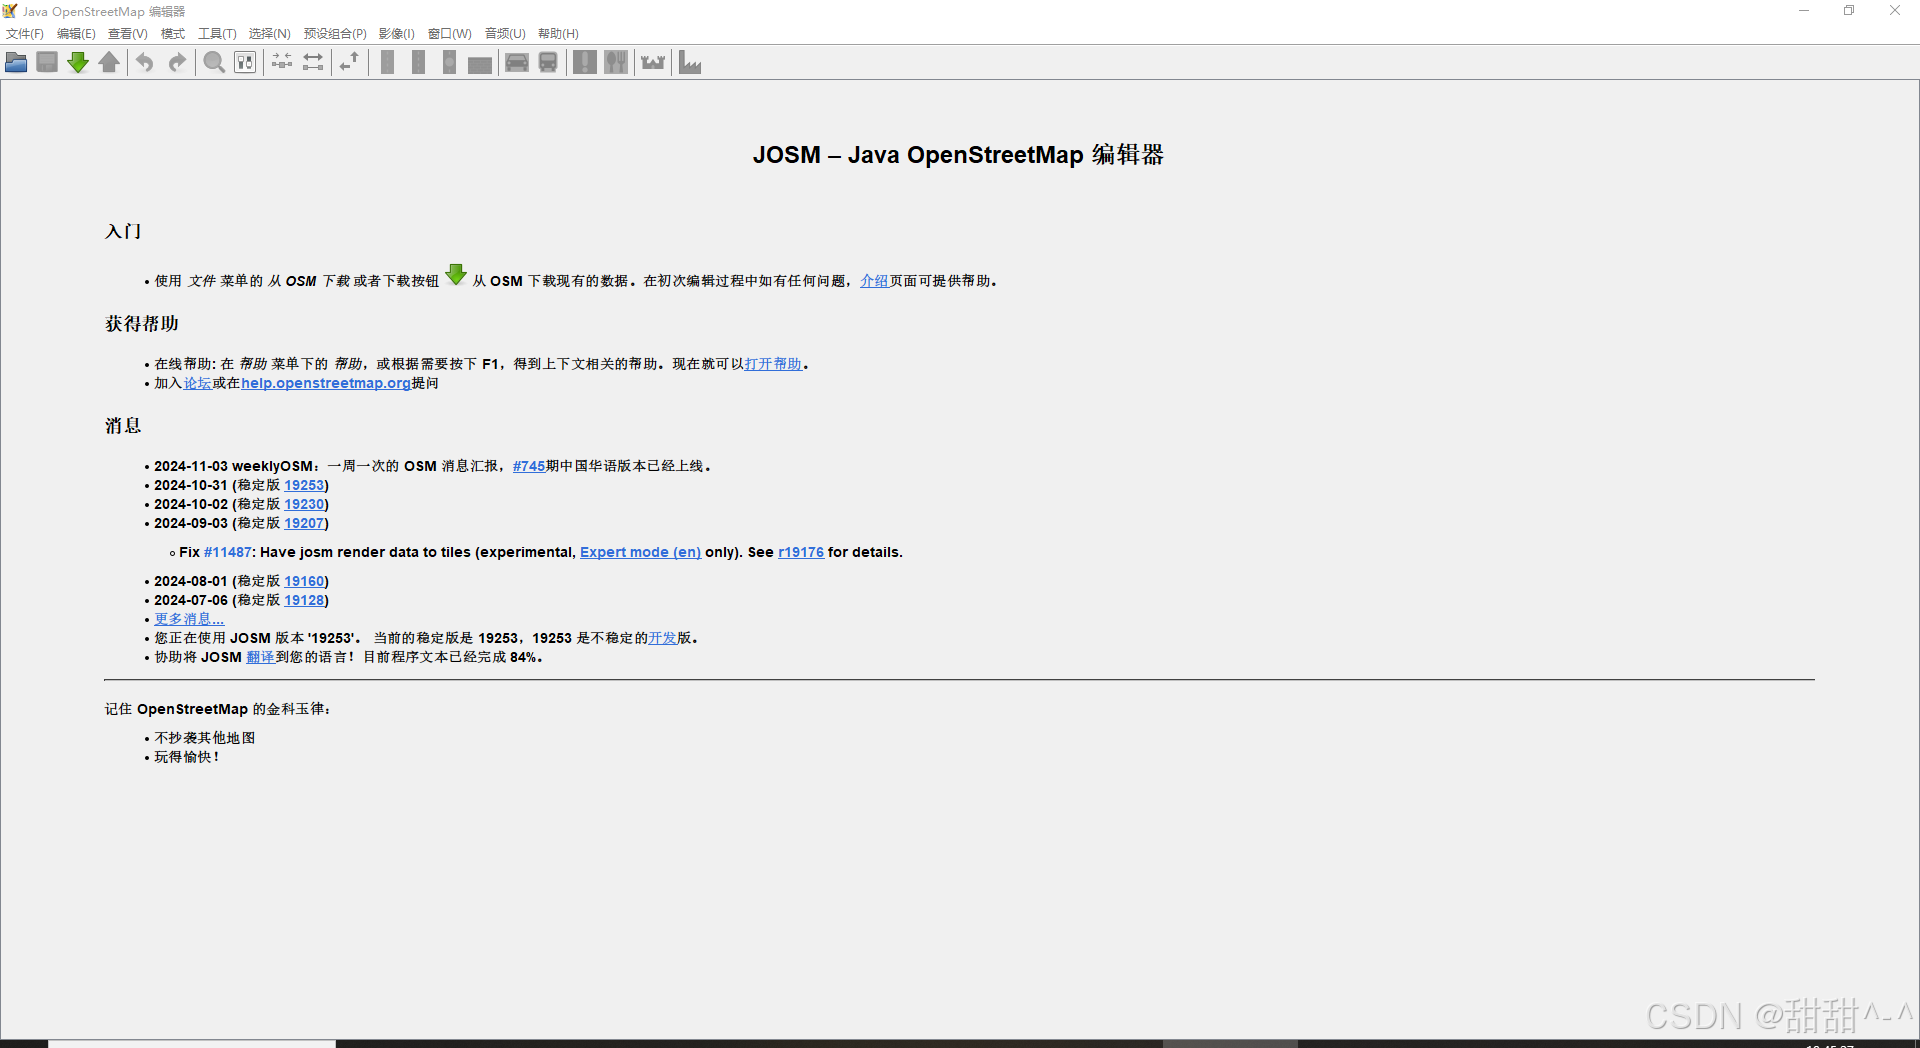The width and height of the screenshot is (1920, 1048).
Task: Visit the help.openstreetmap.org link
Action: [x=326, y=383]
